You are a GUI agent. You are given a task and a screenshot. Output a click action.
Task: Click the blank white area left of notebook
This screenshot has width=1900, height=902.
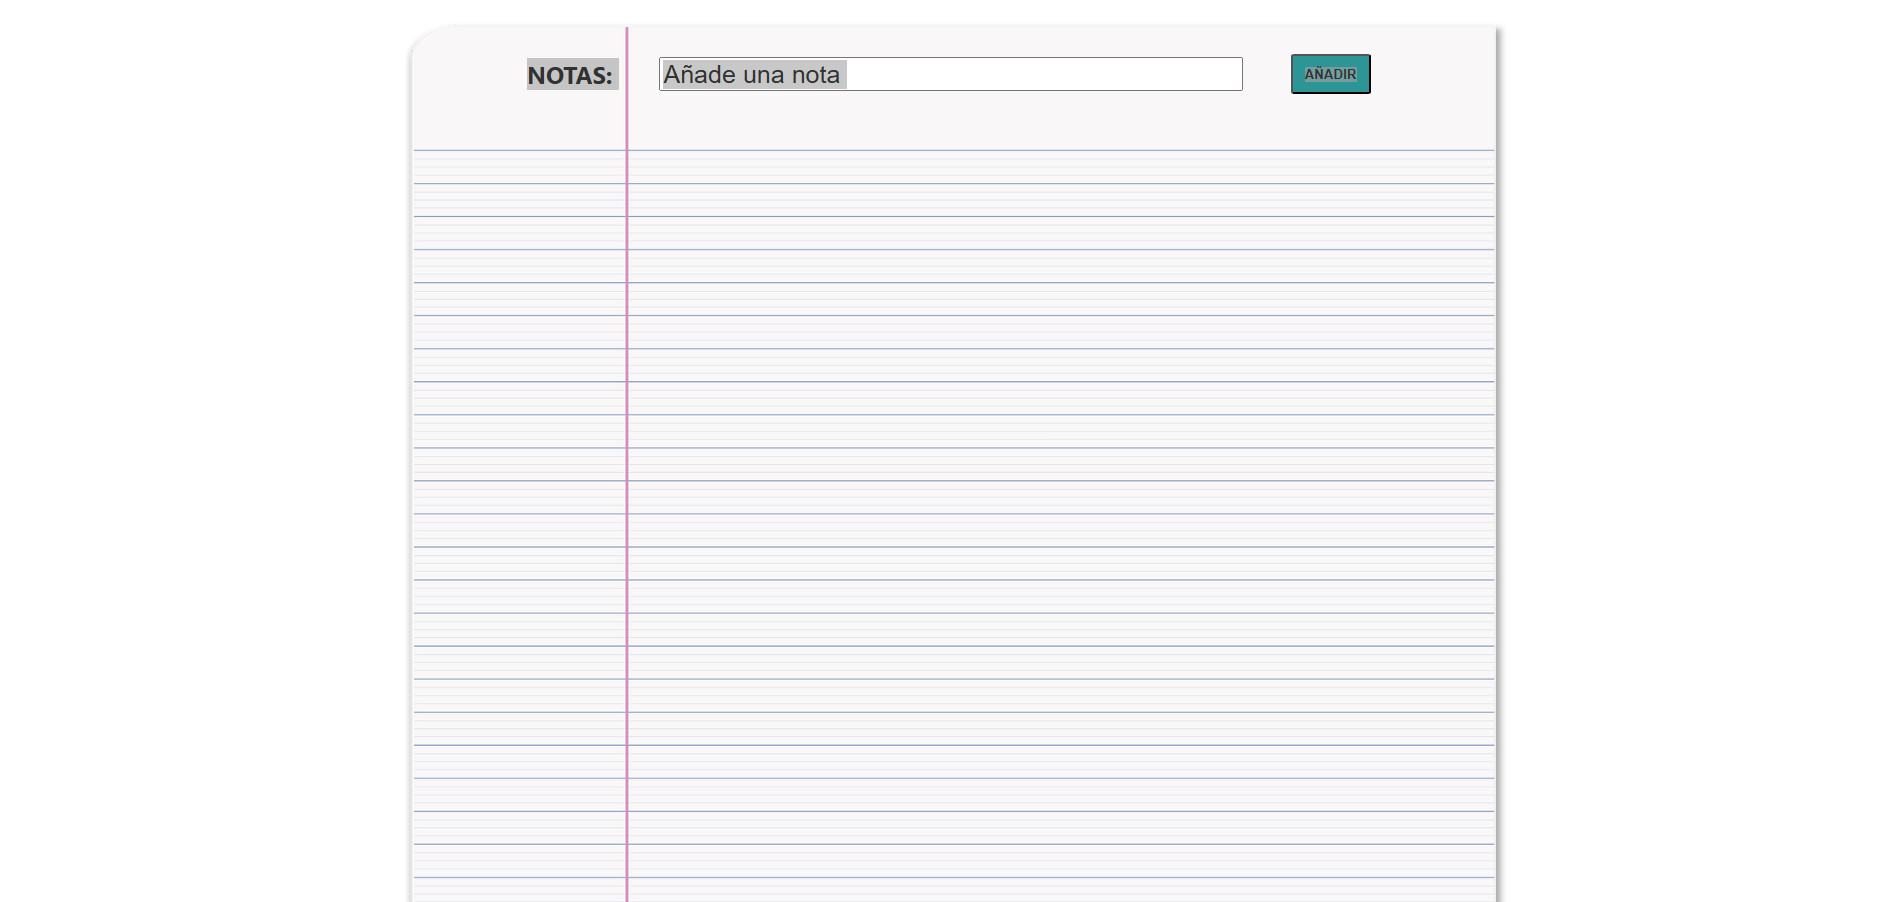(200, 450)
